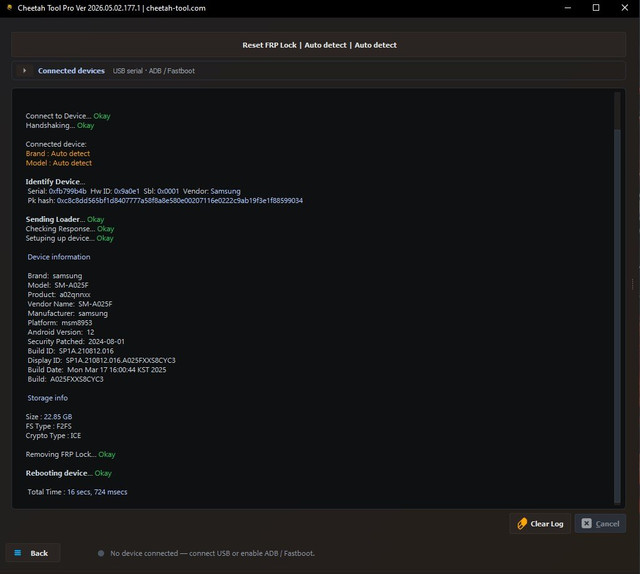The height and width of the screenshot is (574, 640).
Task: Click the 'Removing FRP Lock... Okay' line
Action: [70, 454]
